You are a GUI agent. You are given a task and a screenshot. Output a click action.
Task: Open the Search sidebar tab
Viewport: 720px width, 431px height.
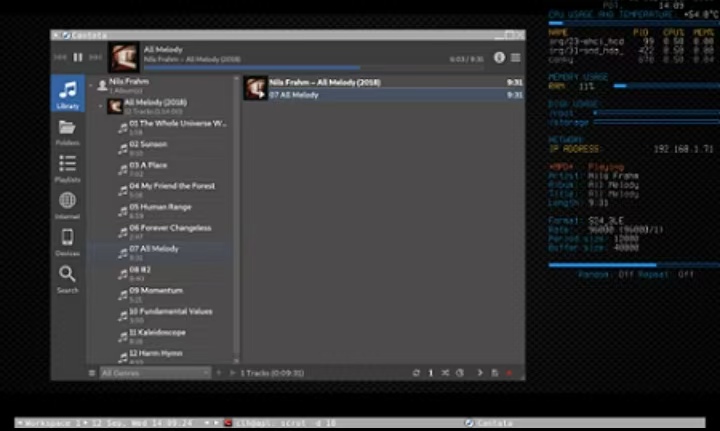coord(68,280)
